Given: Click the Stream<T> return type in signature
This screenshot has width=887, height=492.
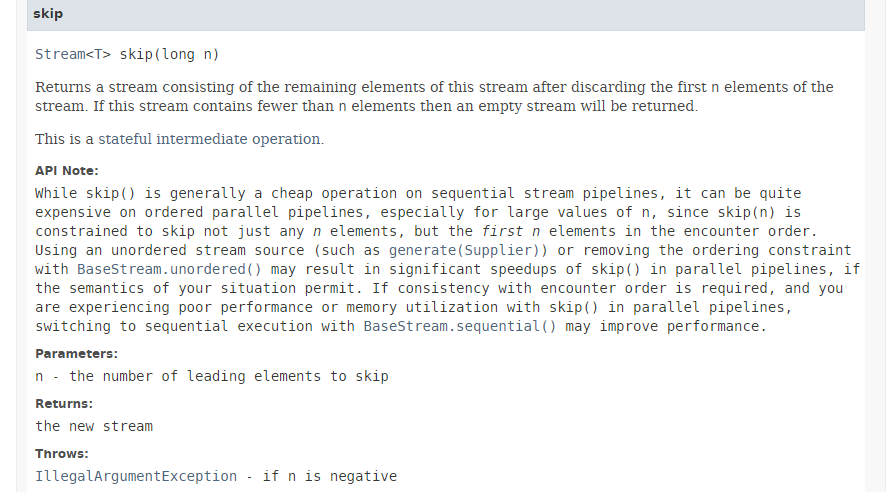Looking at the screenshot, I should click(72, 54).
